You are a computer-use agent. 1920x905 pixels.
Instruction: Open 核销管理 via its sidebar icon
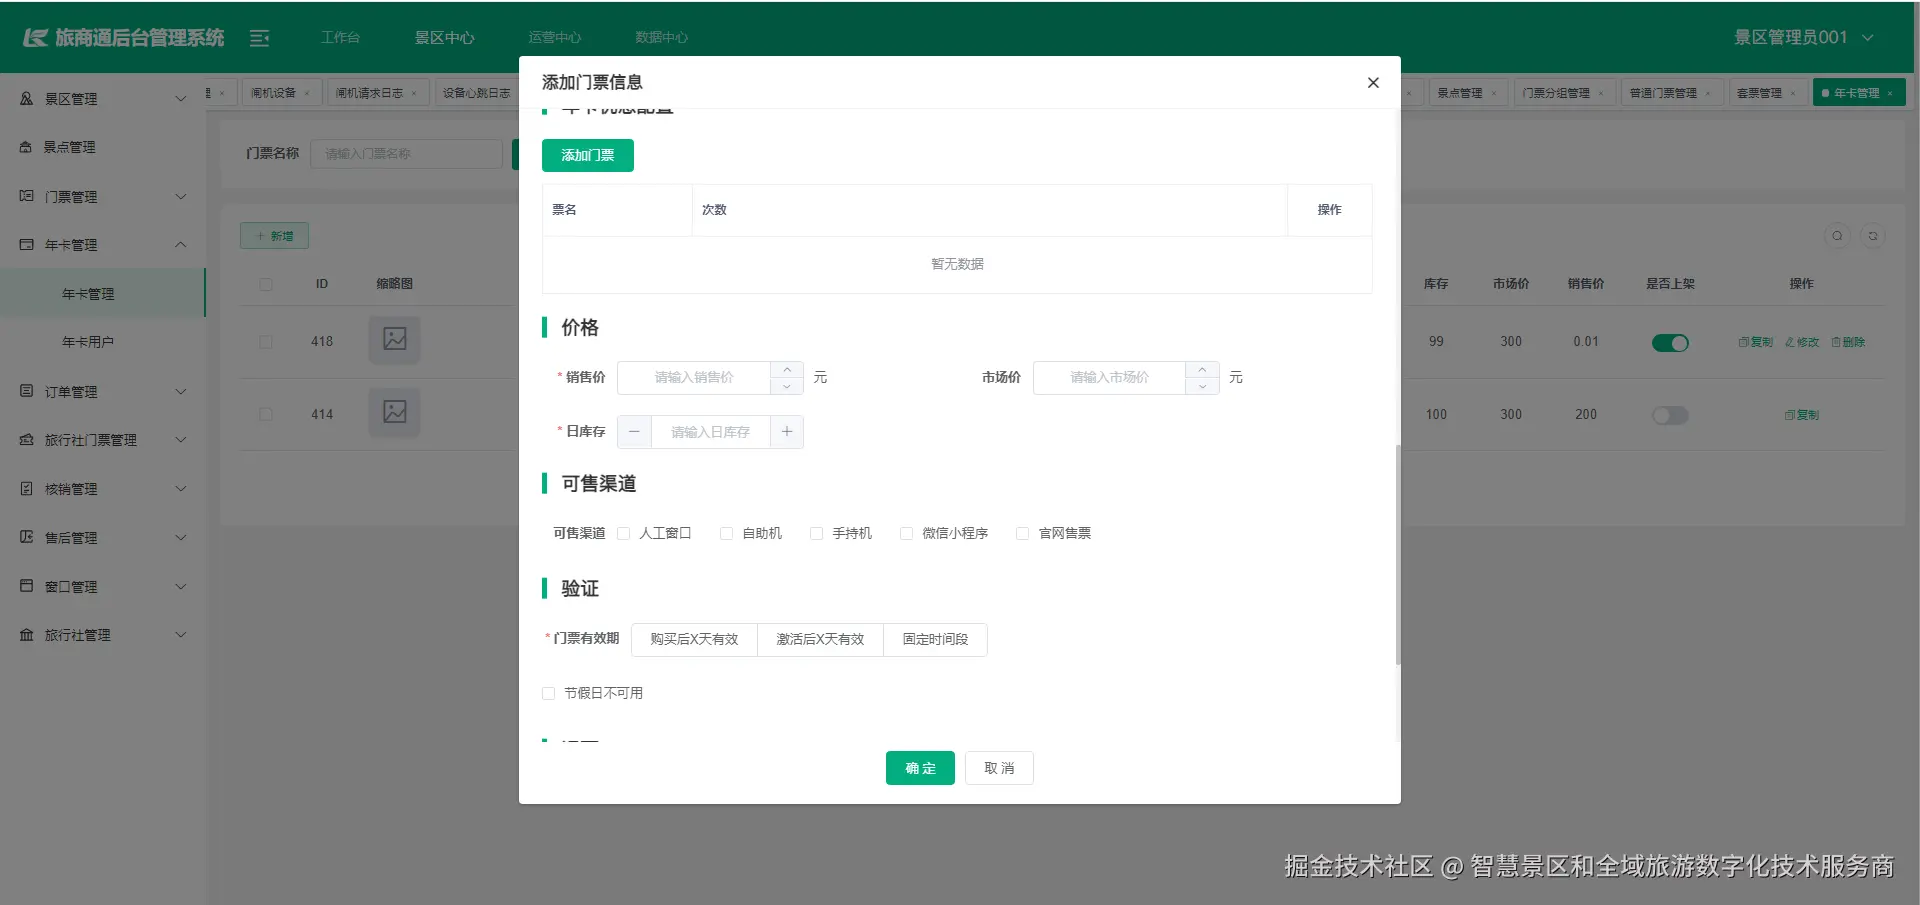[26, 488]
